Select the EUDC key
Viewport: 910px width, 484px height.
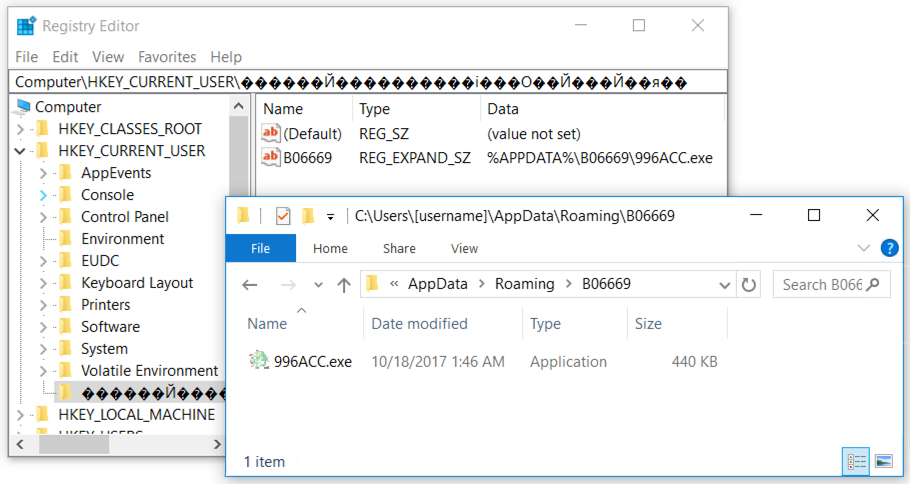click(x=100, y=261)
